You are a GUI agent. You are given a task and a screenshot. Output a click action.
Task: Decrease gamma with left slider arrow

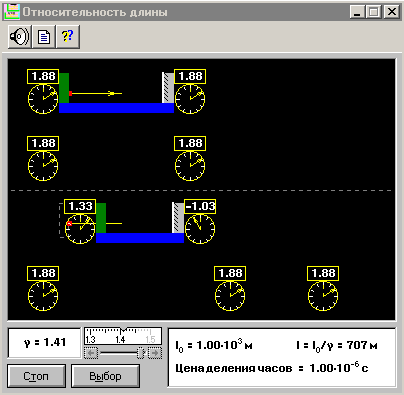[x=91, y=353]
